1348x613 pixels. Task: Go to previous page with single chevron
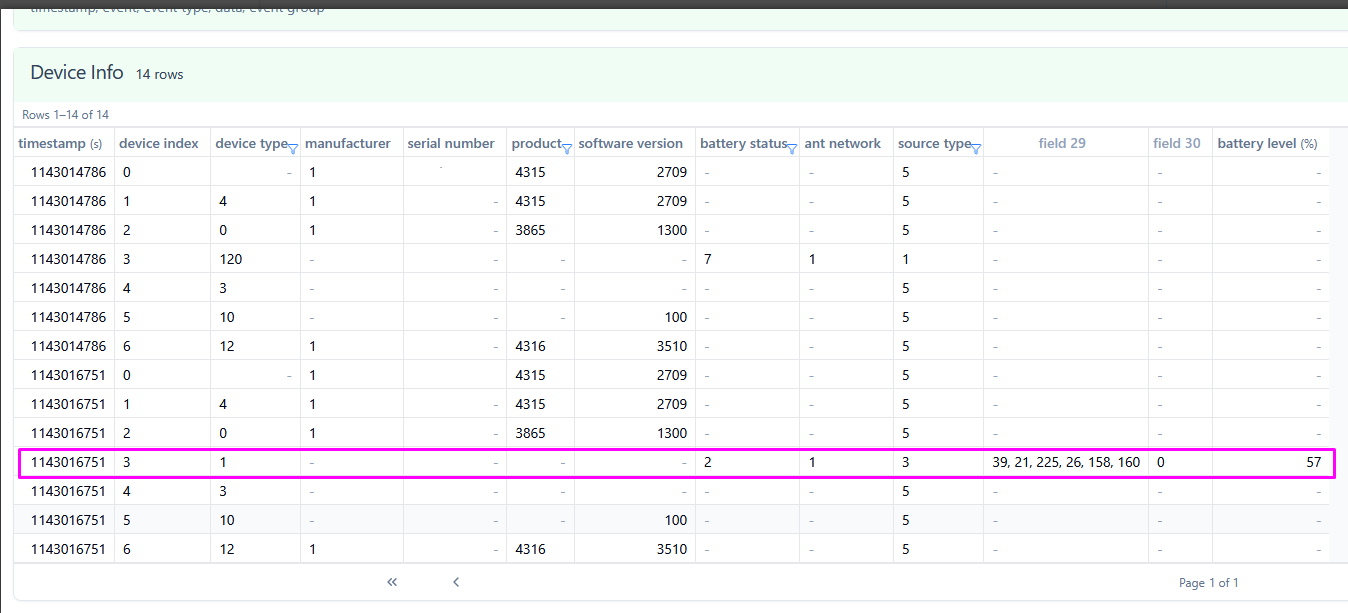tap(456, 582)
